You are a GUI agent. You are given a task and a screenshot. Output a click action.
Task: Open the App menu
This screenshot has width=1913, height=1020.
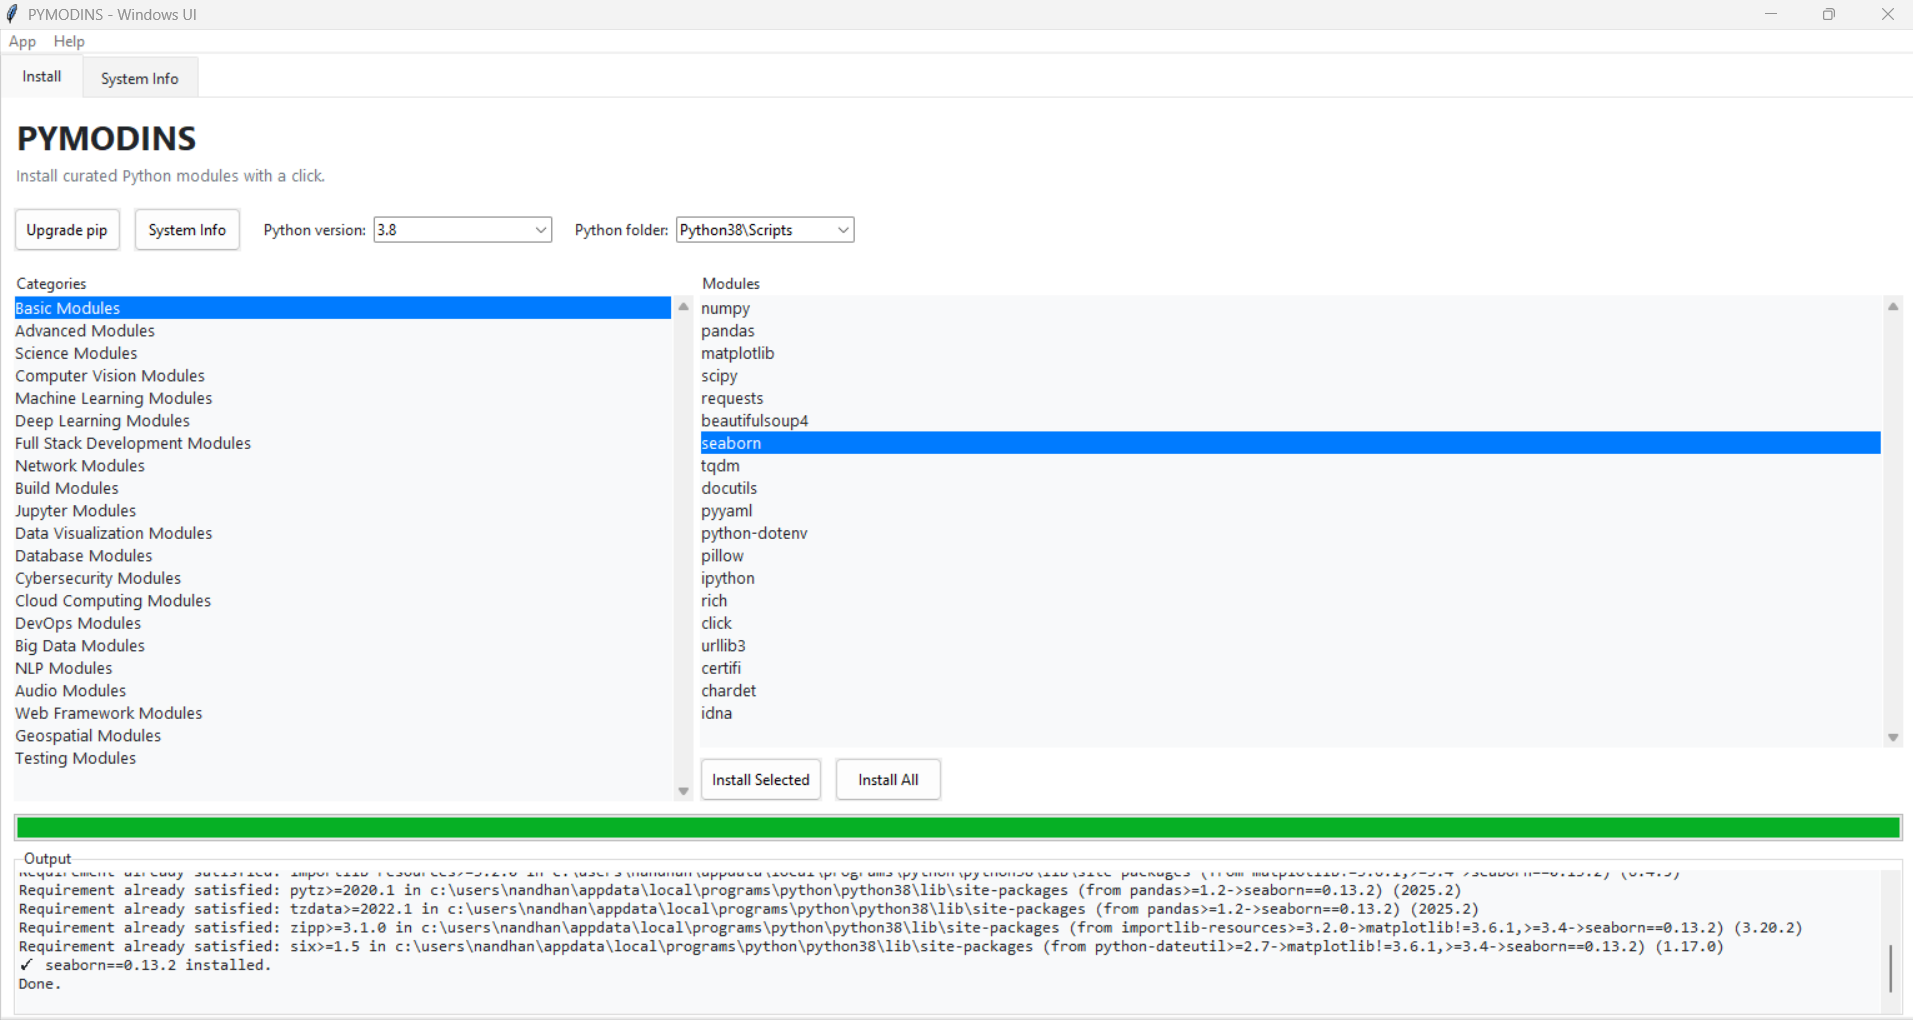tap(22, 41)
